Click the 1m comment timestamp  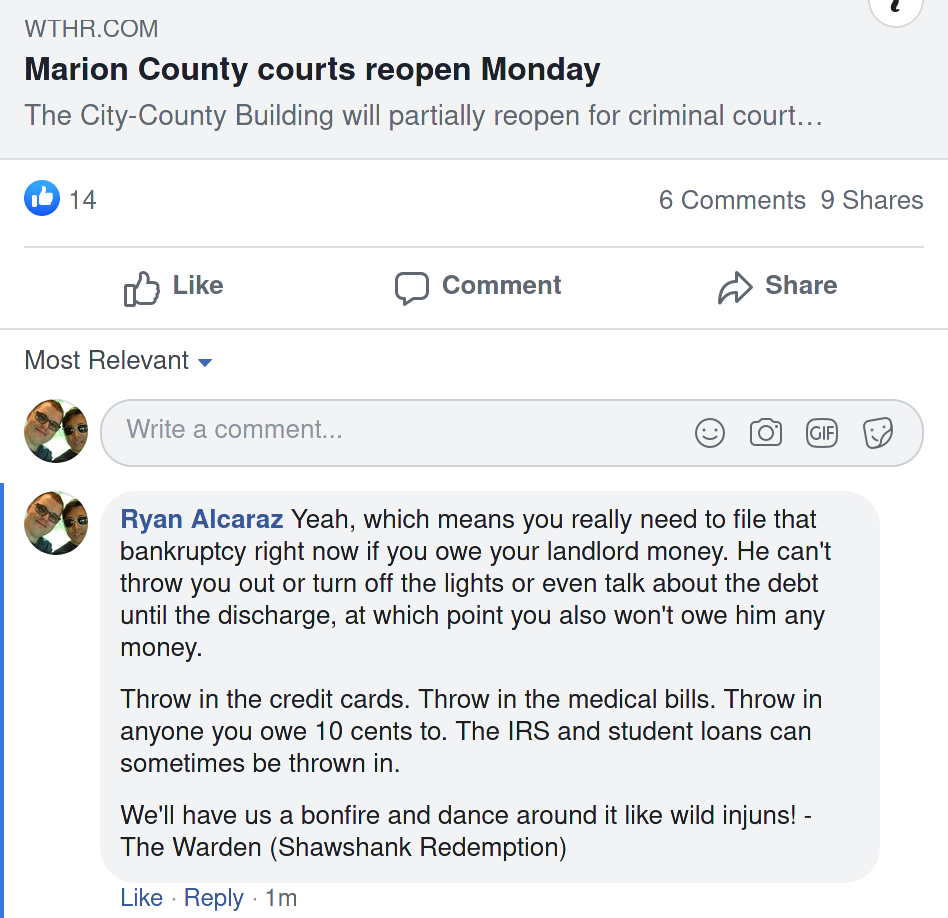(x=281, y=898)
